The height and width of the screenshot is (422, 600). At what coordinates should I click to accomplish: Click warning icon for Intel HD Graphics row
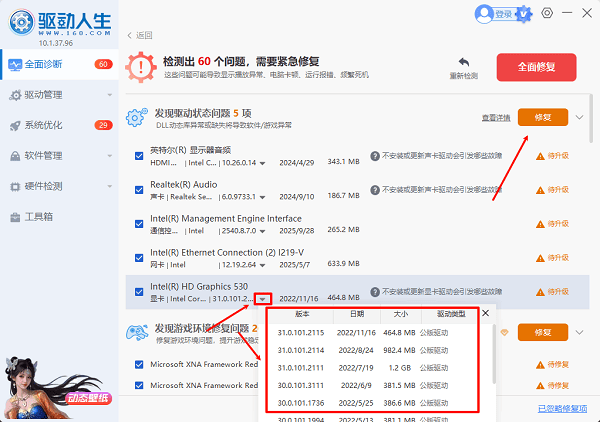[x=540, y=292]
